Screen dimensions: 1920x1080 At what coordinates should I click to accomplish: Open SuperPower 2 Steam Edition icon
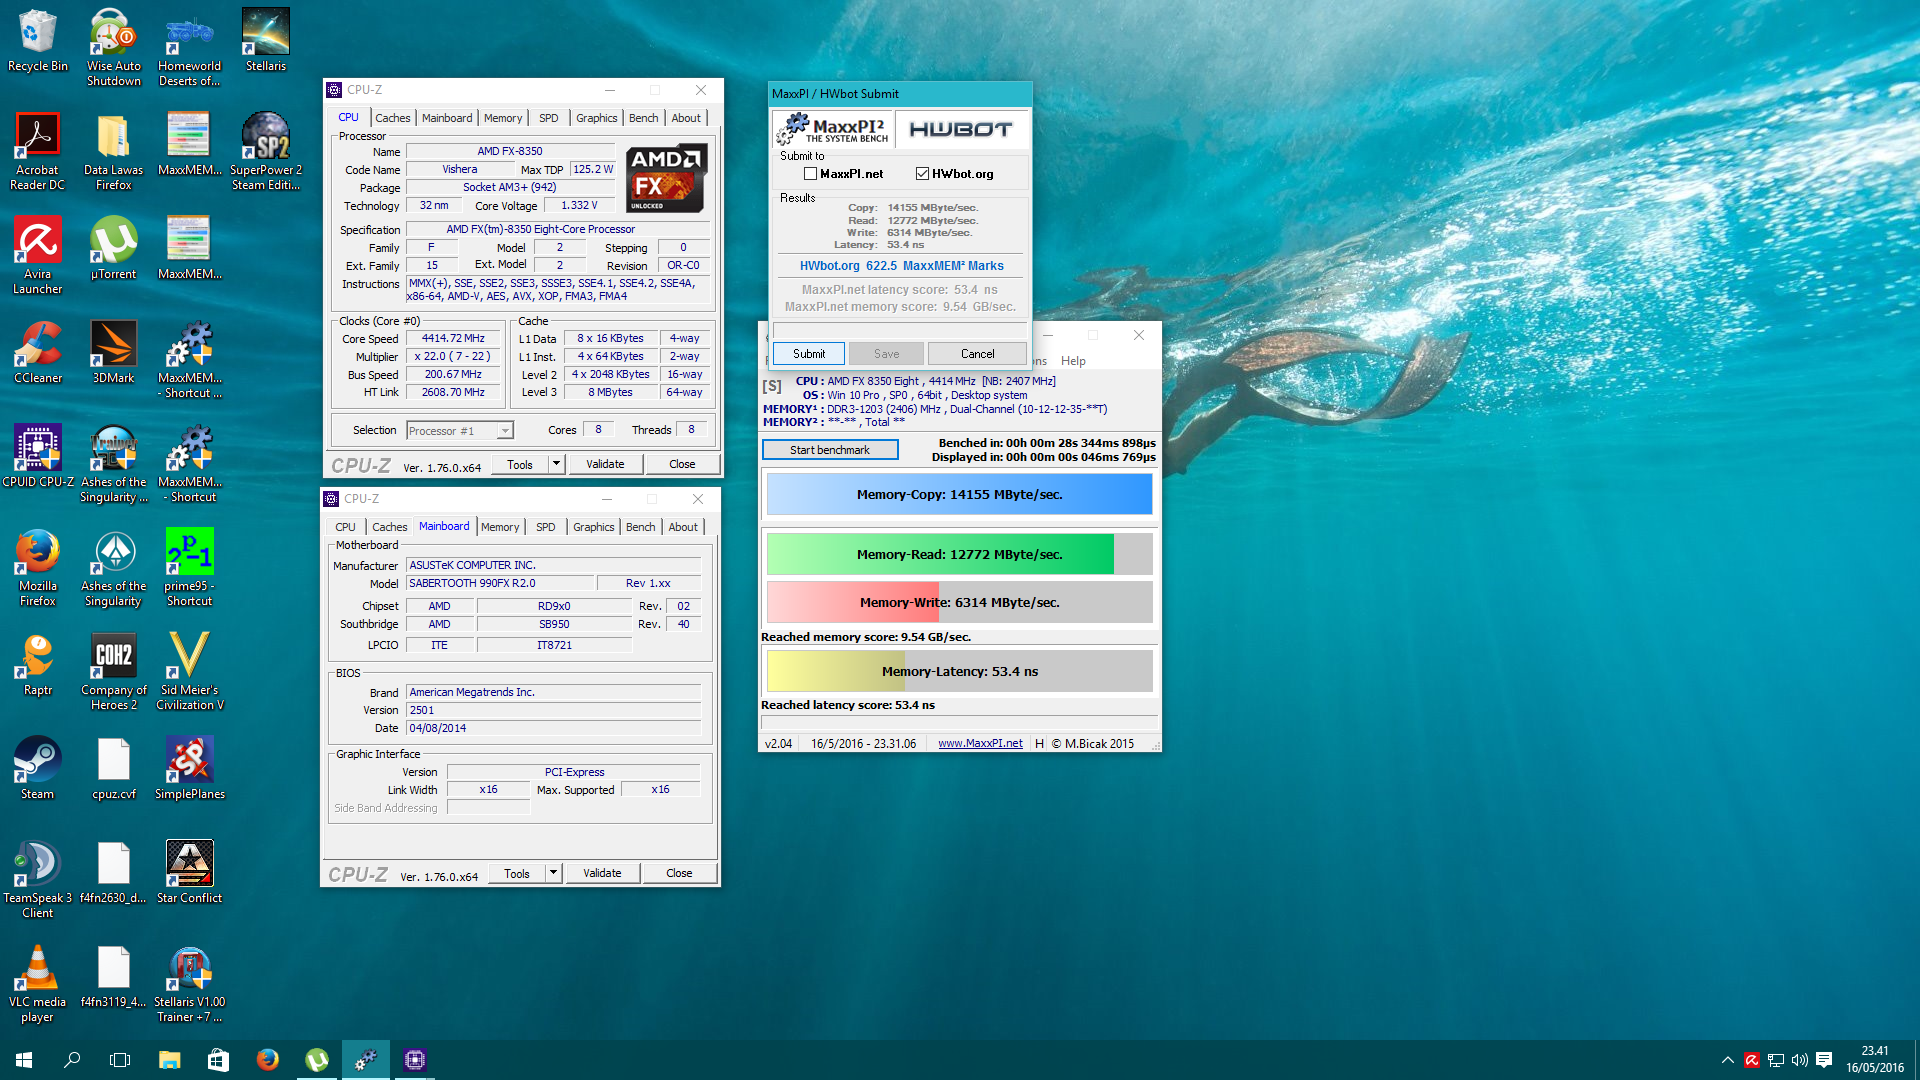click(266, 151)
